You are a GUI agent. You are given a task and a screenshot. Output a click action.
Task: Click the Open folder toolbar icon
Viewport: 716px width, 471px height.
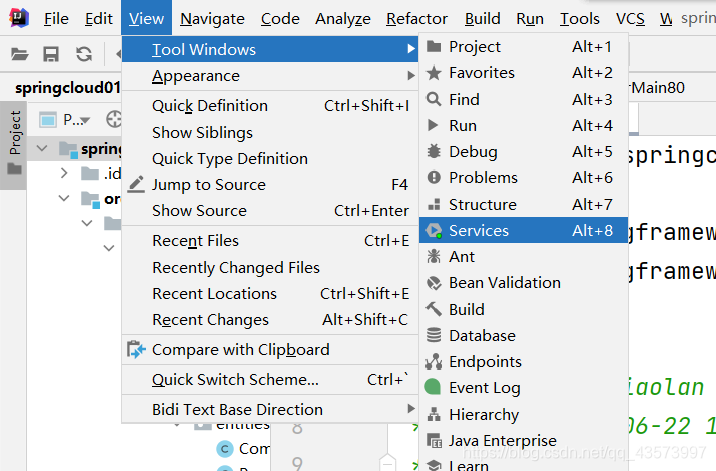tap(19, 54)
